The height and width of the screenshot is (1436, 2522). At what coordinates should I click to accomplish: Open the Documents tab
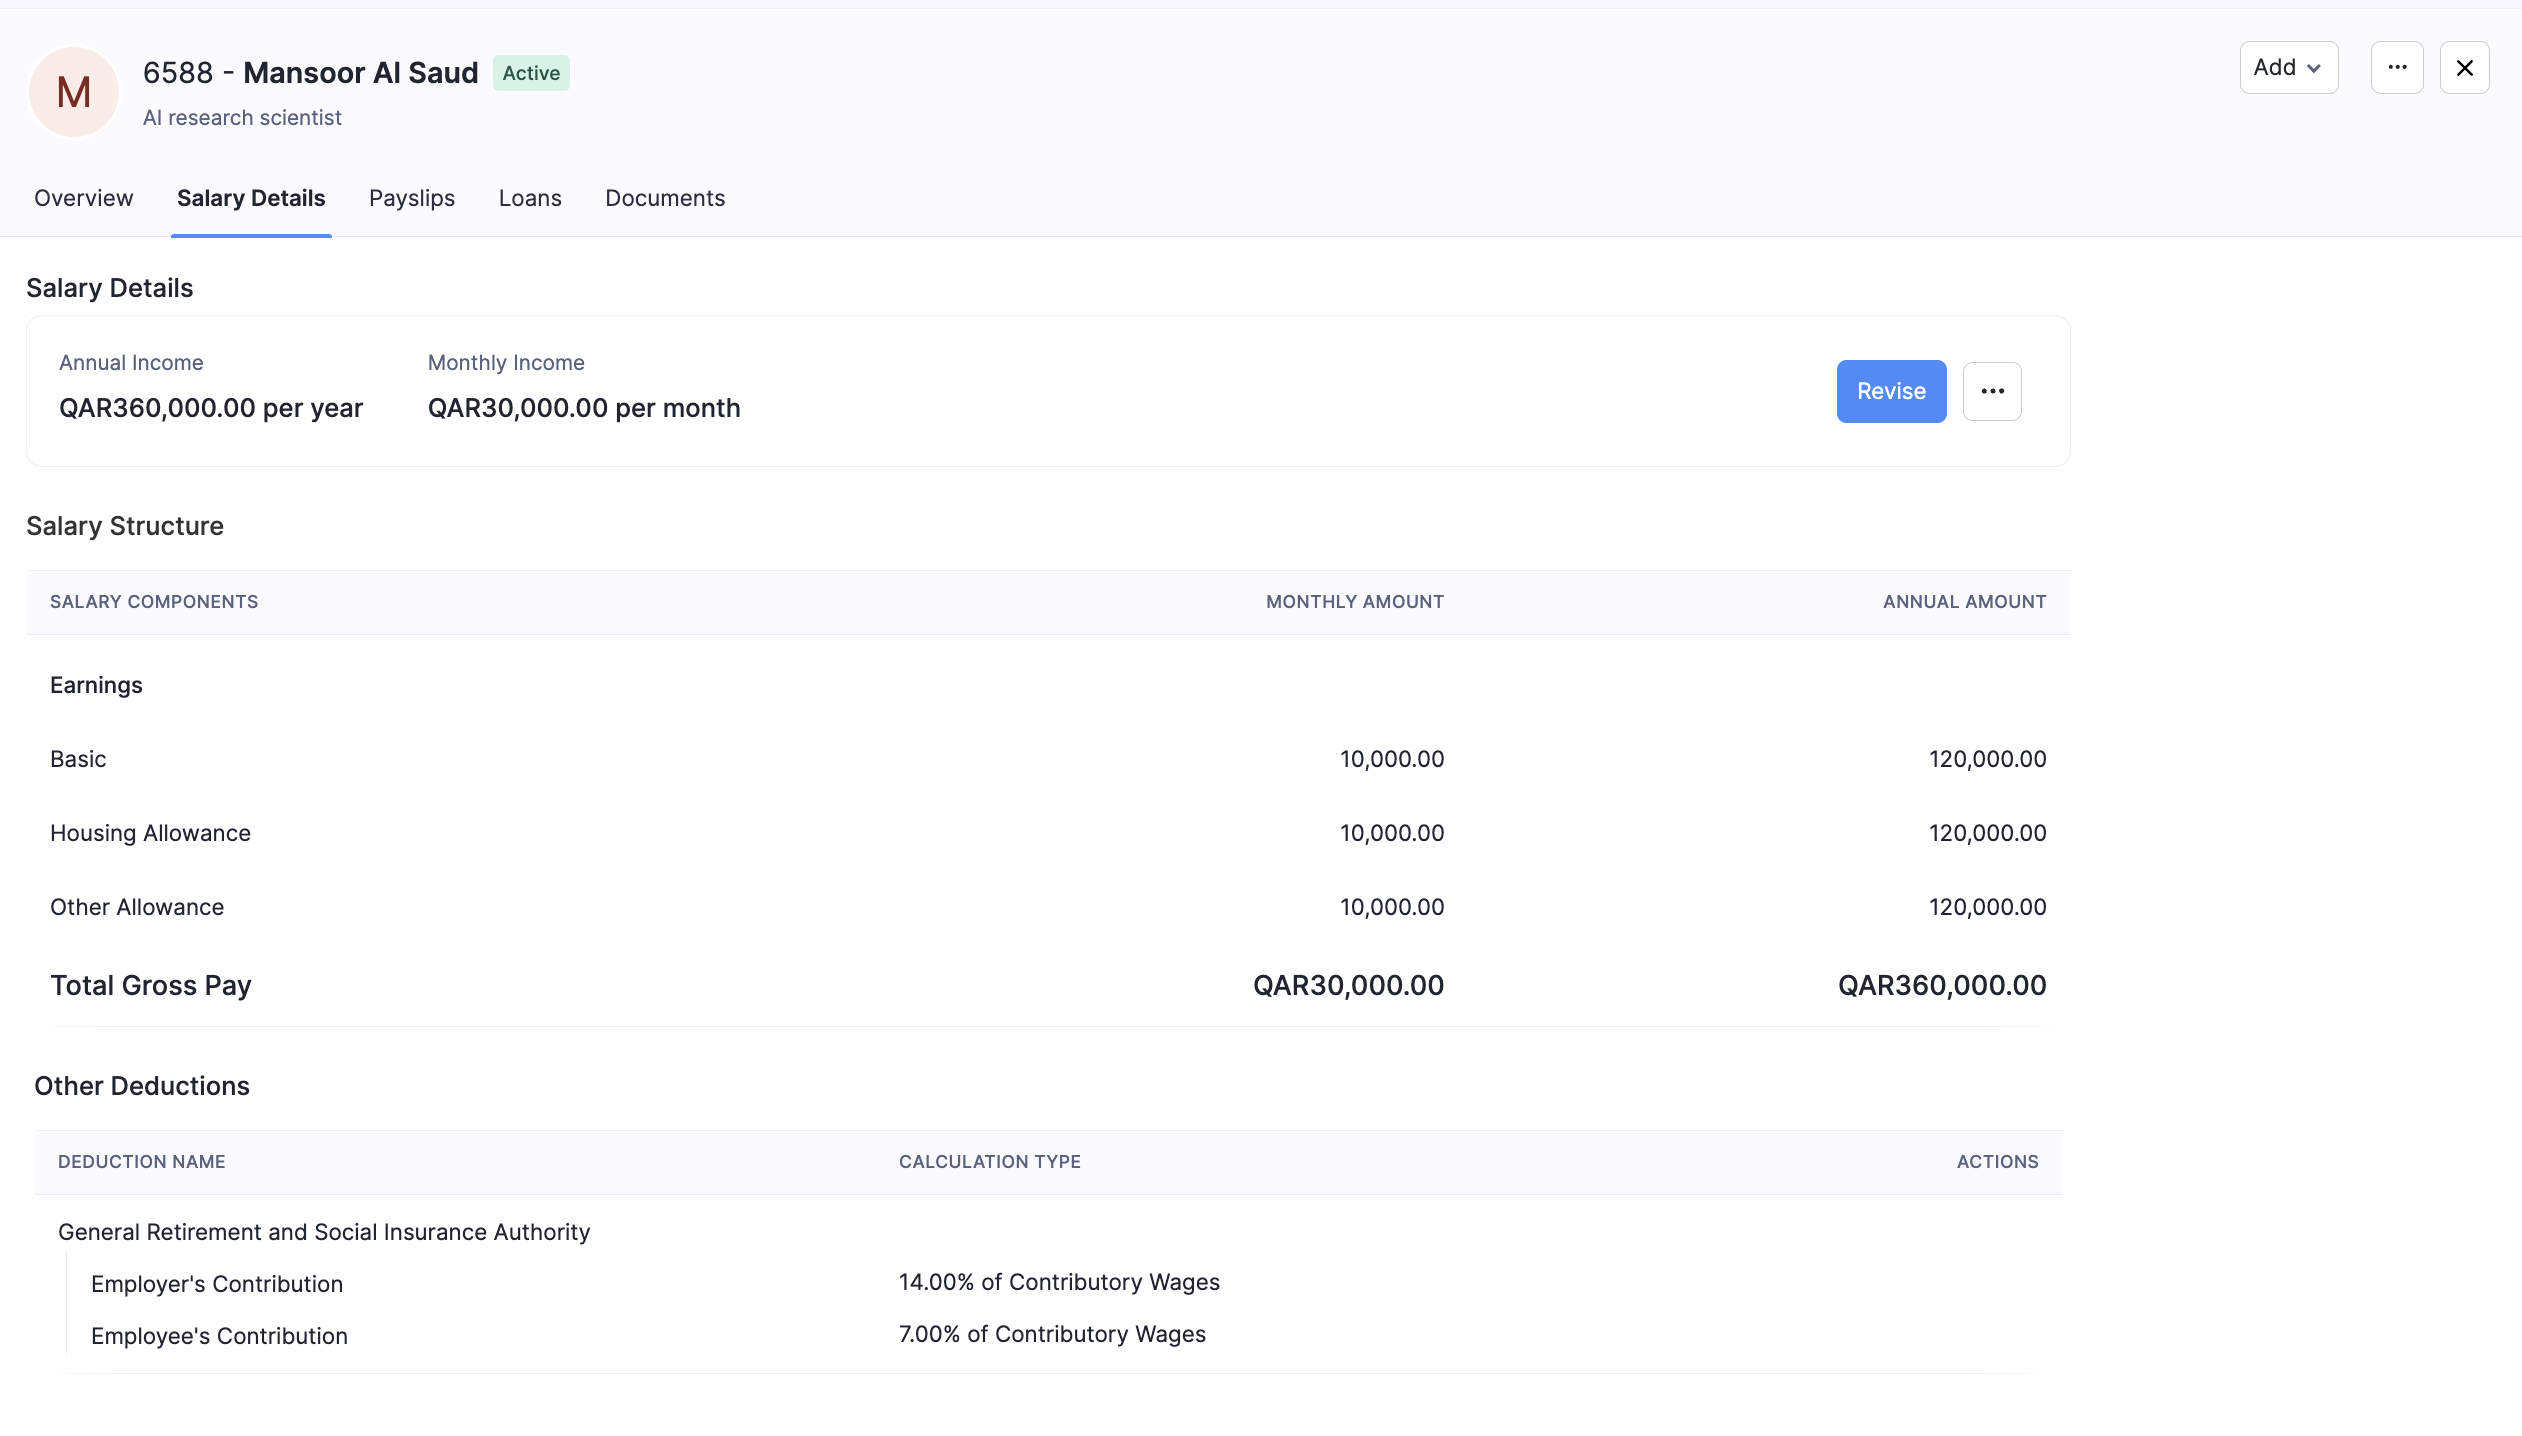[x=664, y=198]
